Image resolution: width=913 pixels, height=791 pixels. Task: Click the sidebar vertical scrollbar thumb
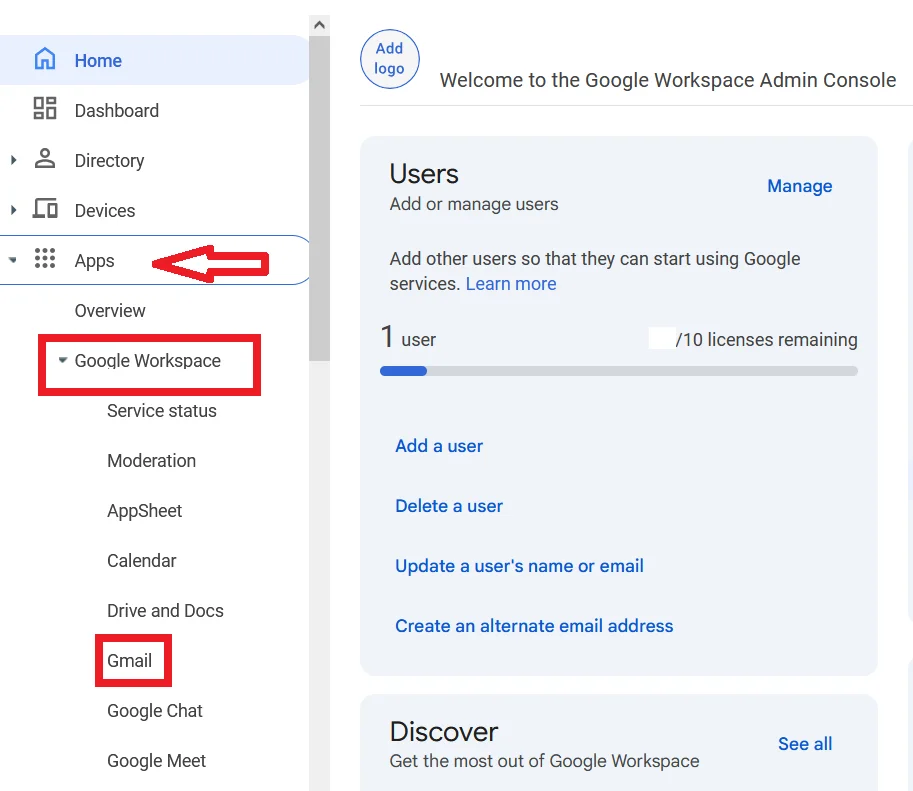coord(319,198)
